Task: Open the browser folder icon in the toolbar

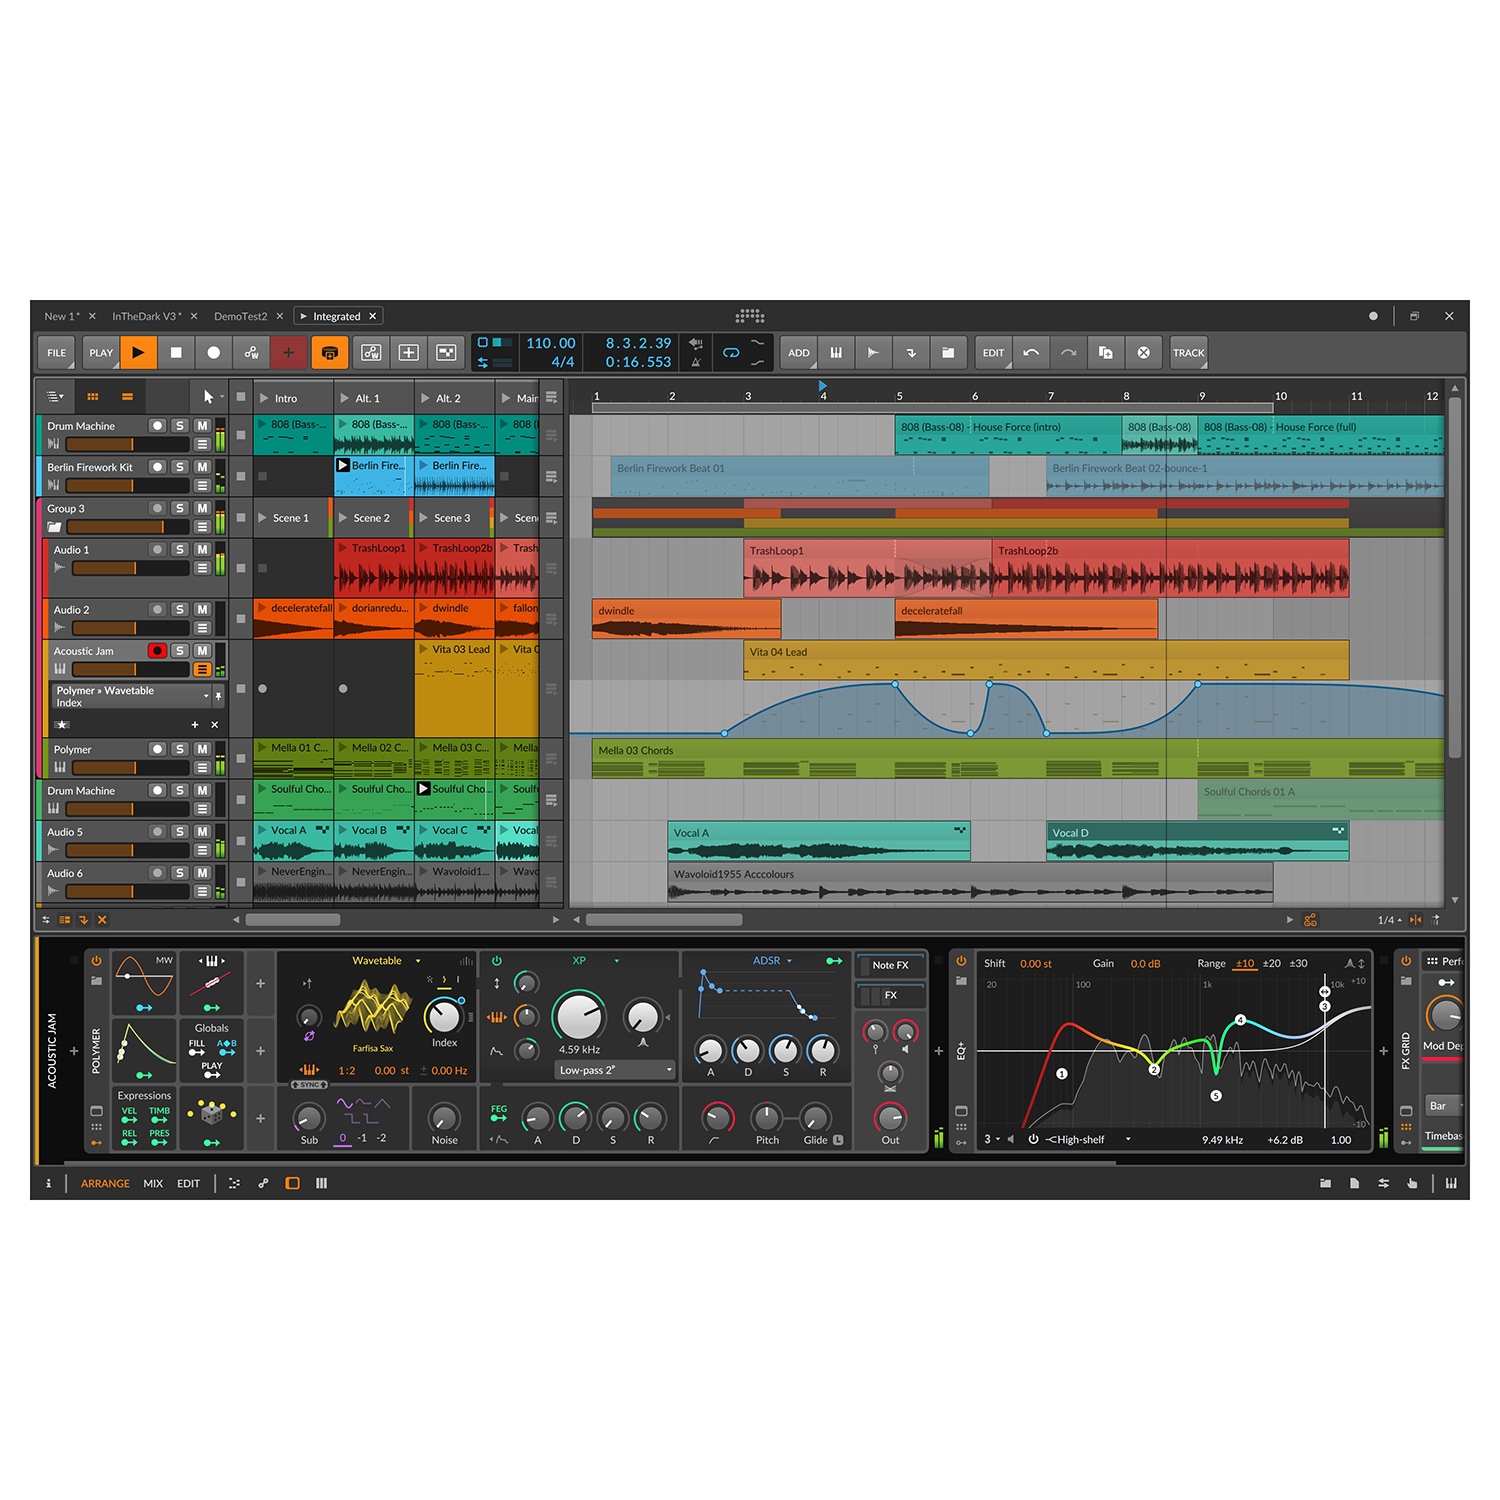Action: tap(947, 352)
